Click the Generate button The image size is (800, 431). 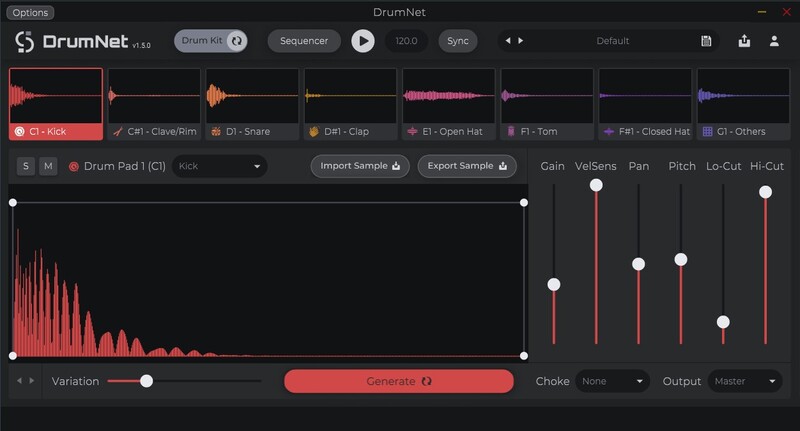(x=398, y=381)
